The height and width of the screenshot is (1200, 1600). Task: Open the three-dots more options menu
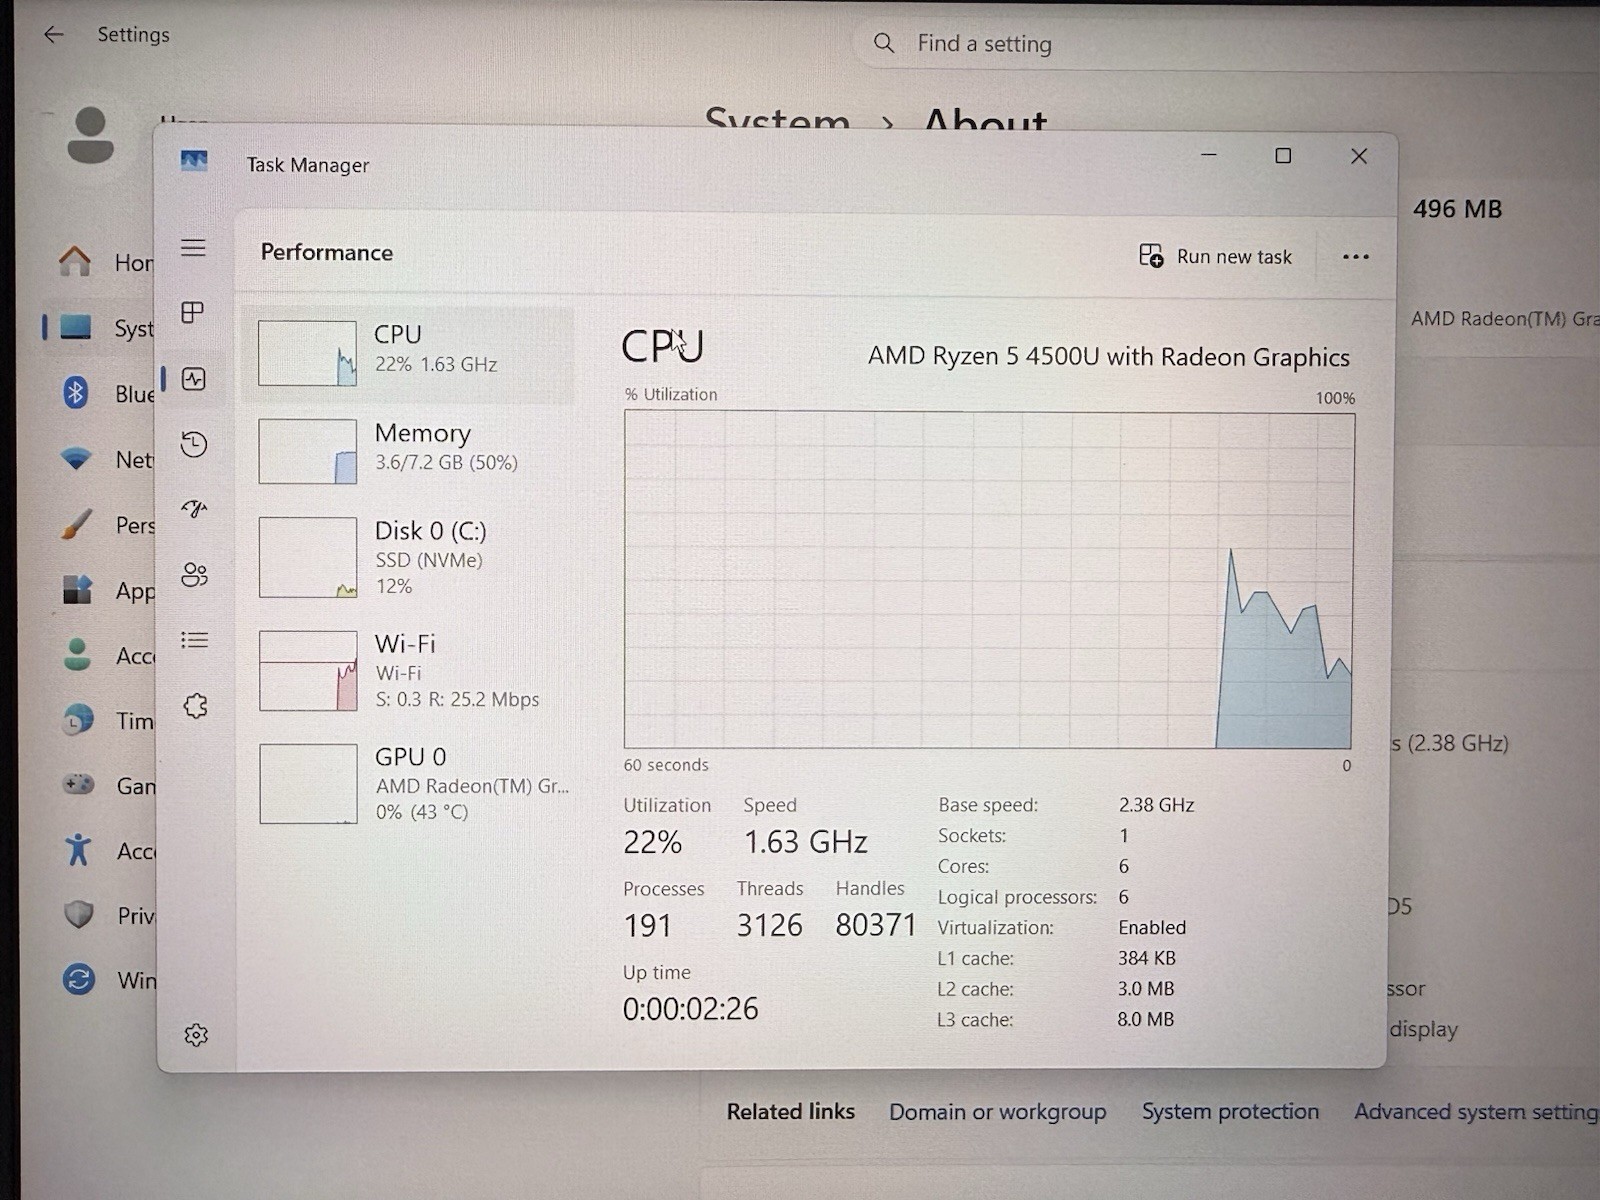pyautogui.click(x=1356, y=257)
